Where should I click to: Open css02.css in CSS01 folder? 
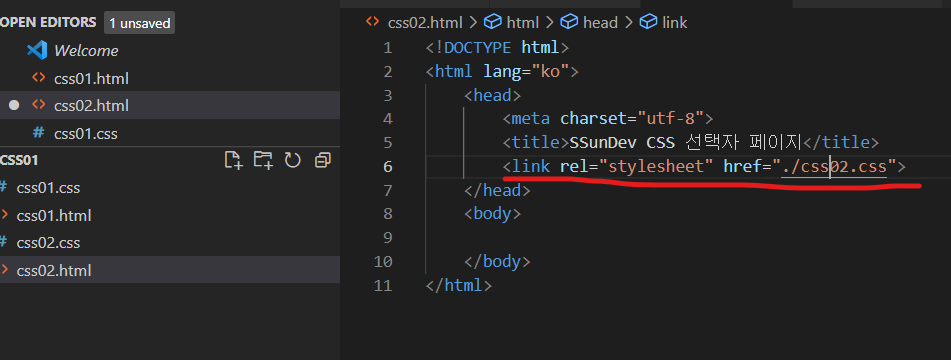pos(48,243)
